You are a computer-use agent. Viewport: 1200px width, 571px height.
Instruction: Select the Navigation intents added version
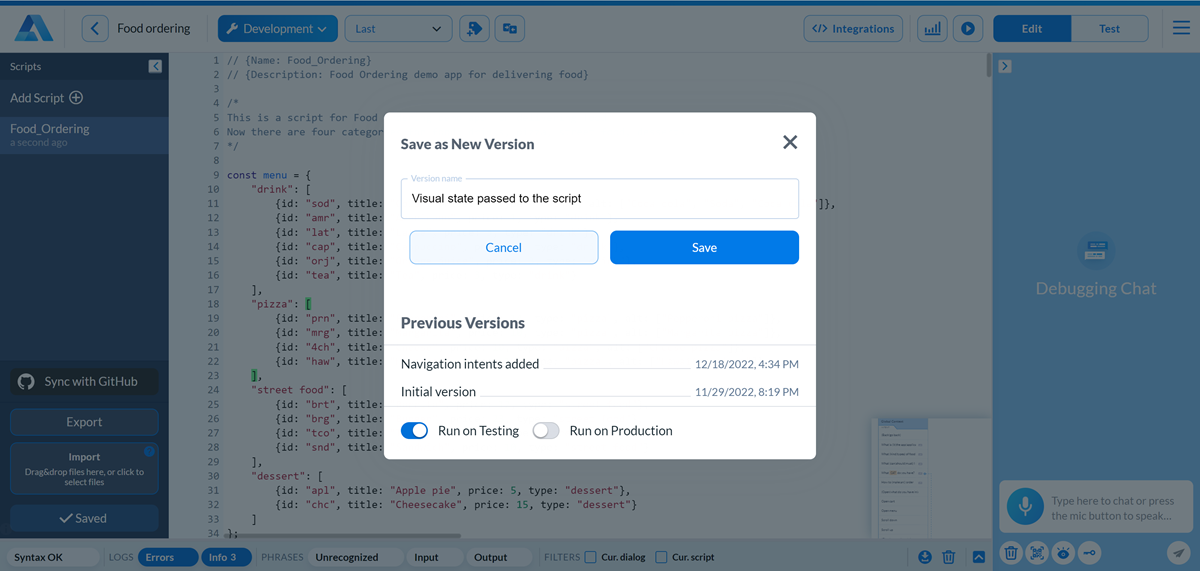[470, 364]
